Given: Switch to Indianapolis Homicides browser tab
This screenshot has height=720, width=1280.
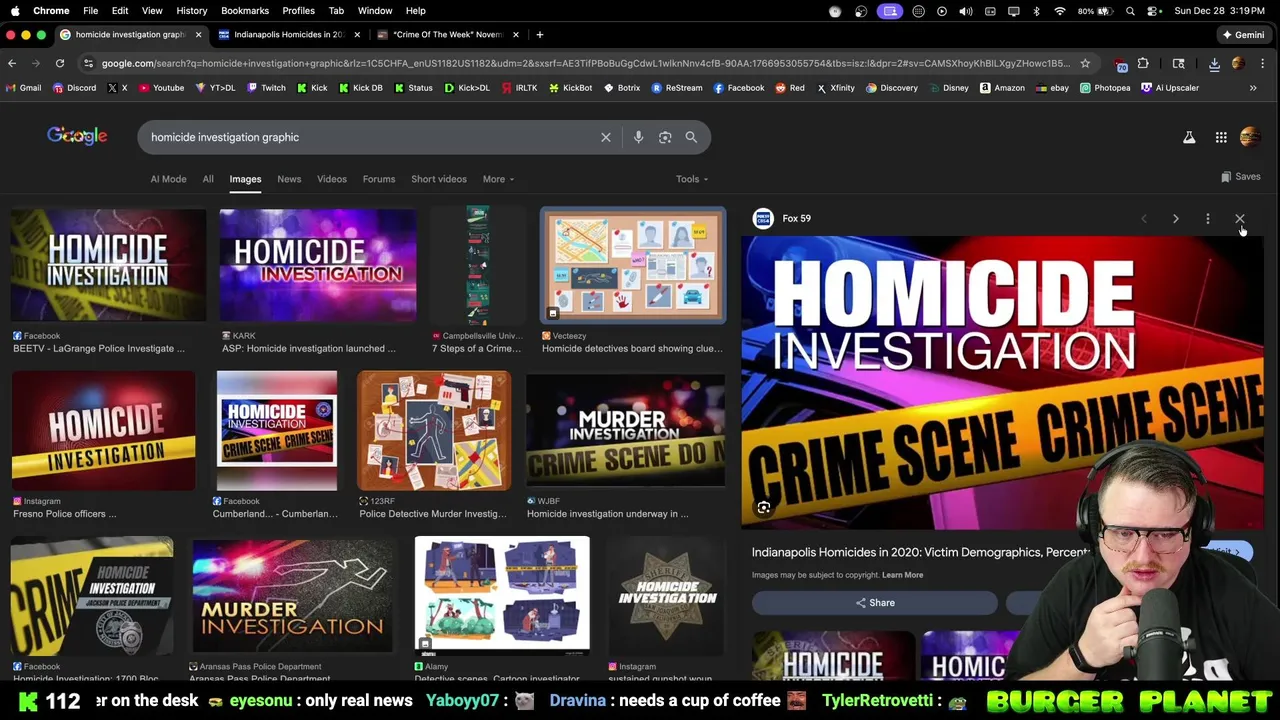Looking at the screenshot, I should [289, 34].
